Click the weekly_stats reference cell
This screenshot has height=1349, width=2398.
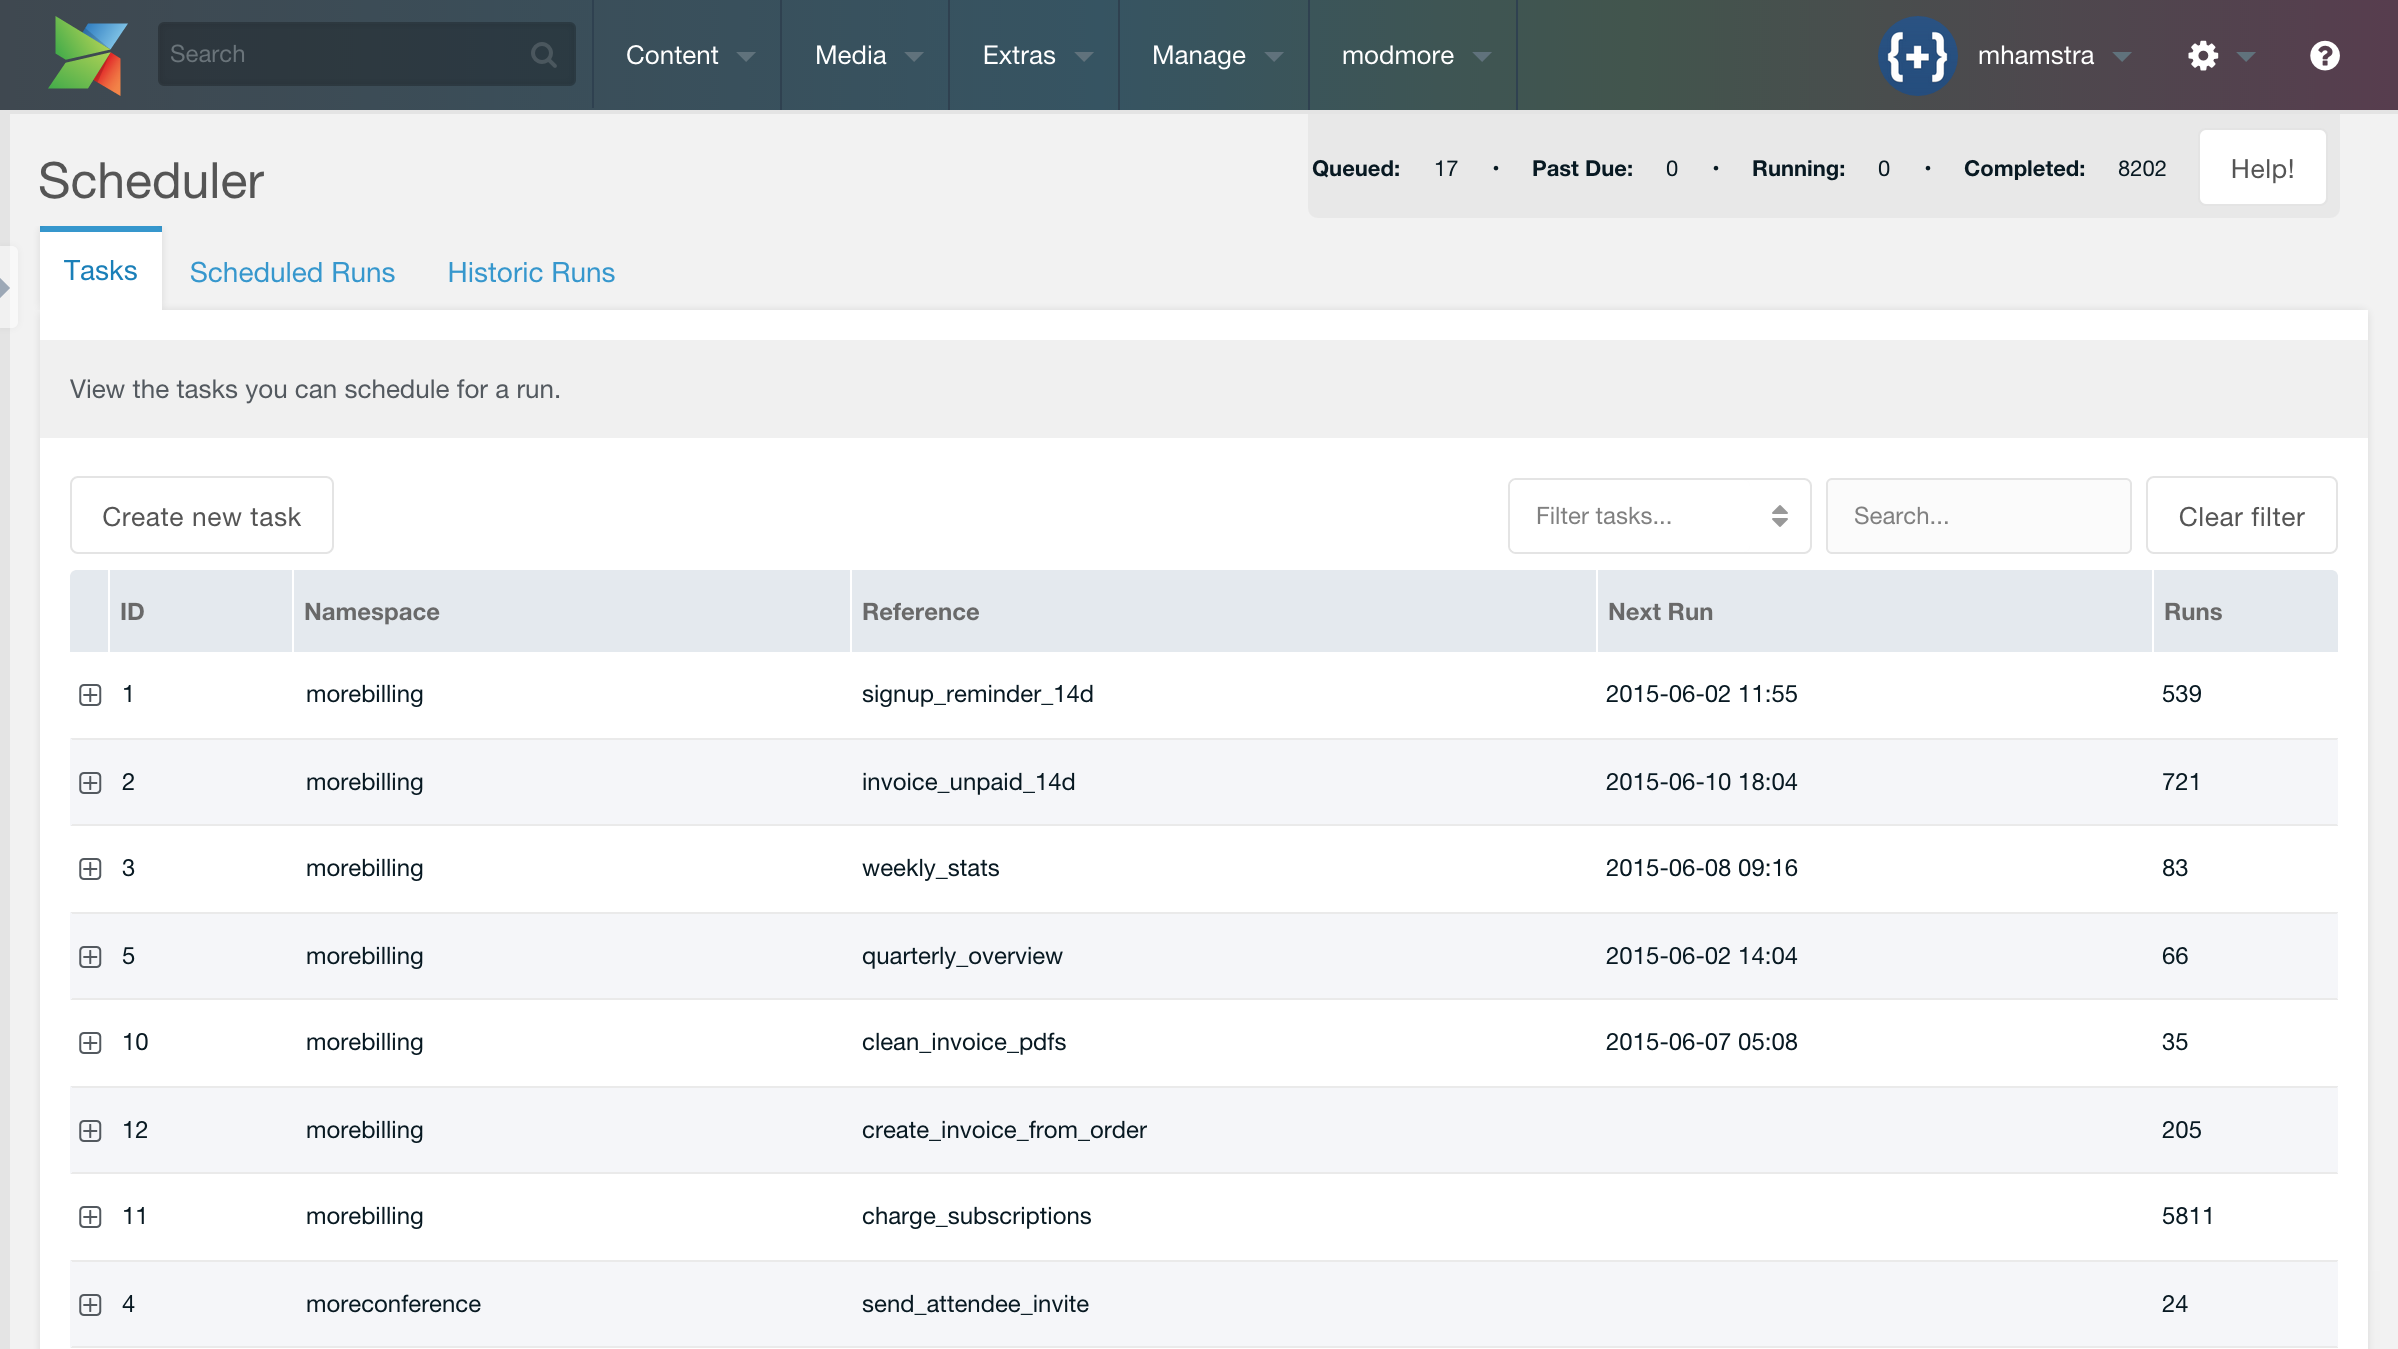tap(930, 868)
